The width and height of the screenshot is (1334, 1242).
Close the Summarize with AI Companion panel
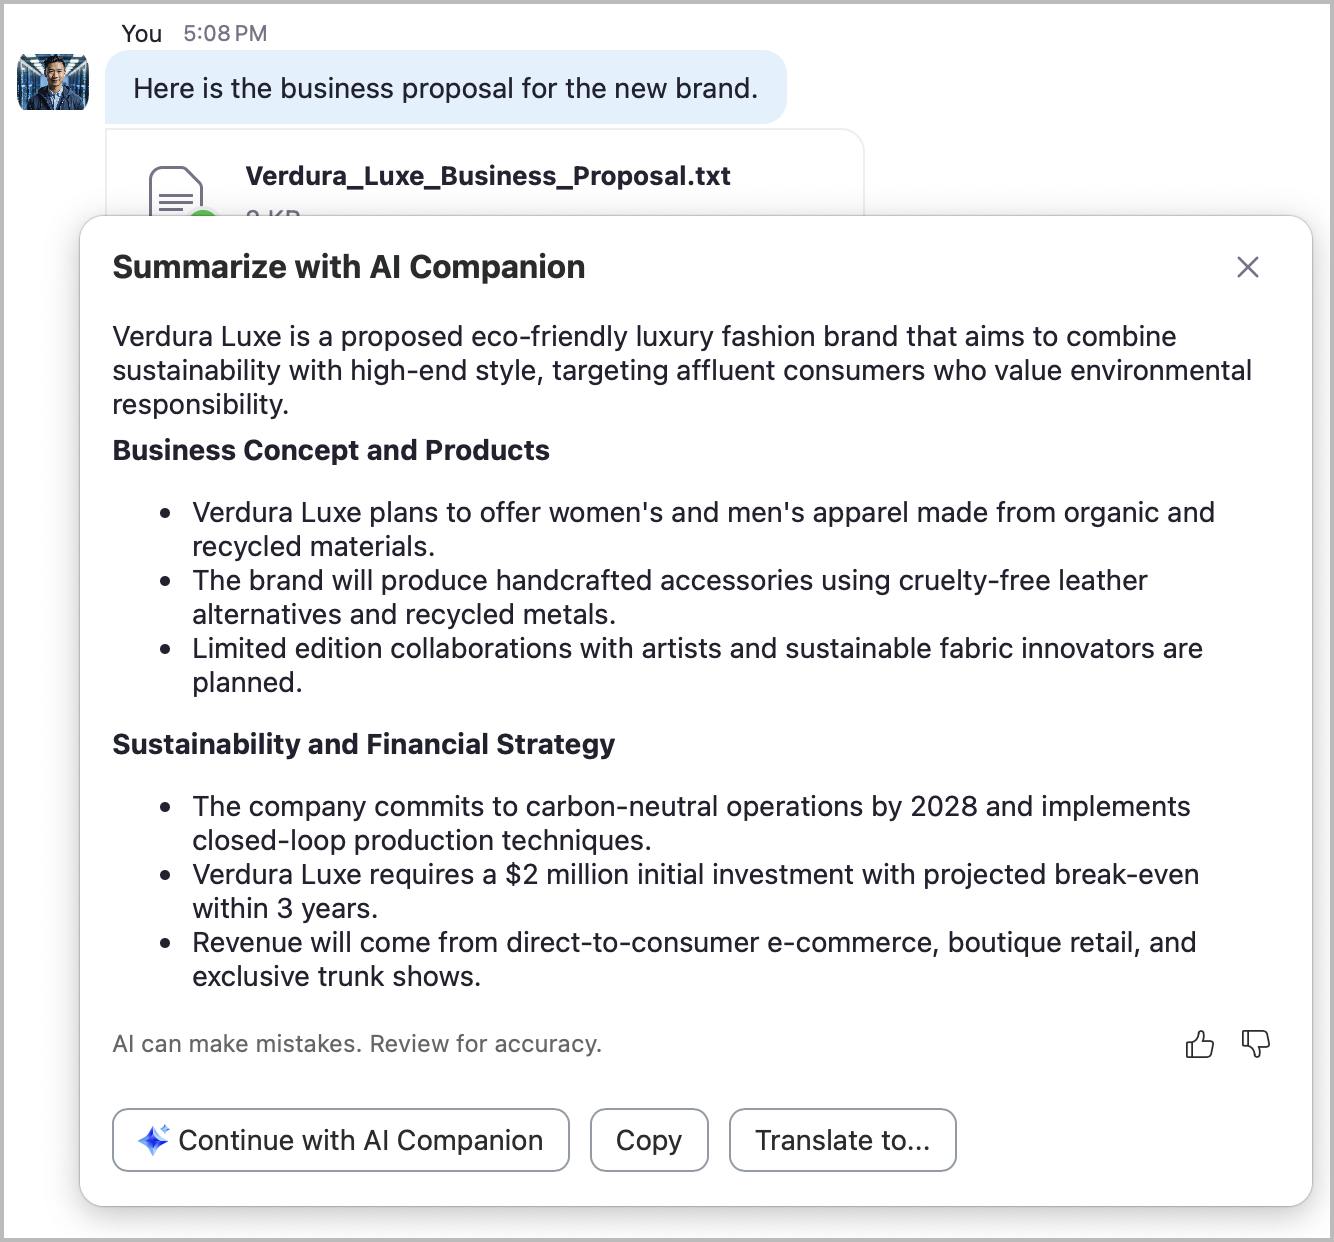1247,267
